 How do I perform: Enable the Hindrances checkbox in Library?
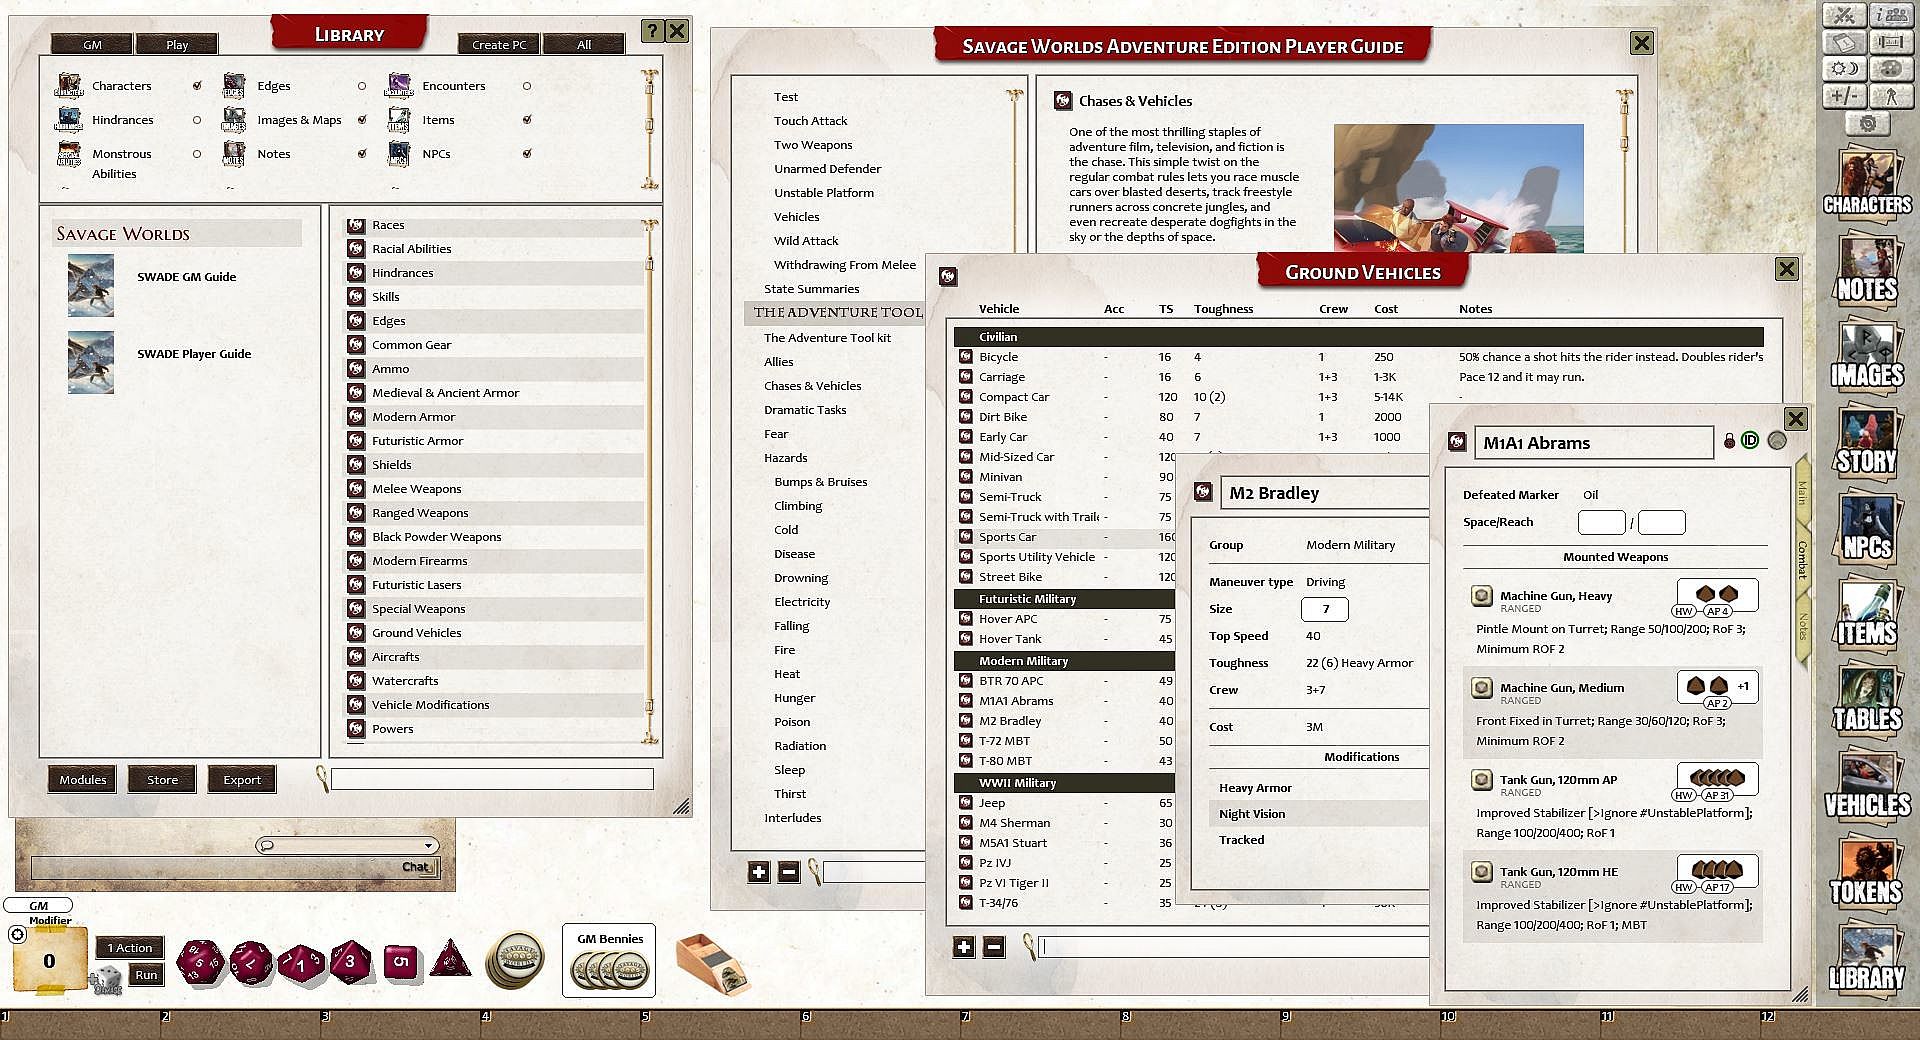[197, 120]
